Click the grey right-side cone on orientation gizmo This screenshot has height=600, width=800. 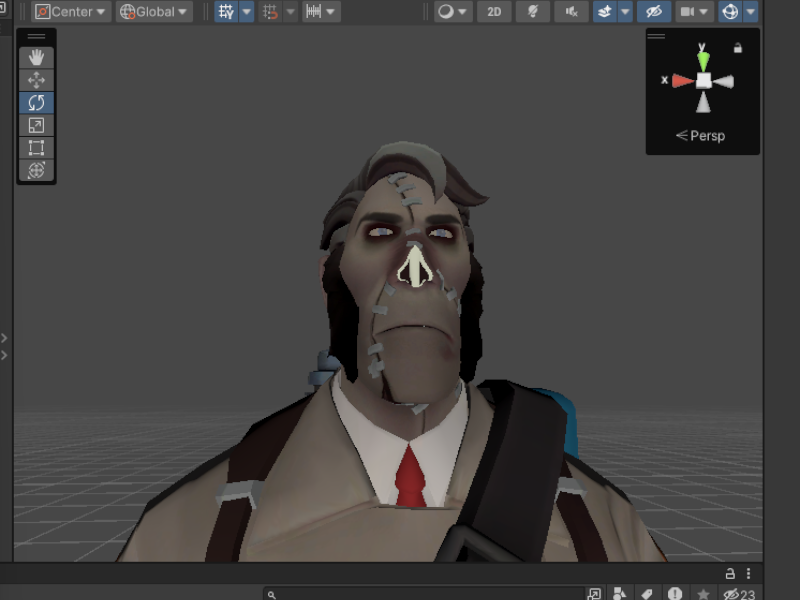pos(723,81)
